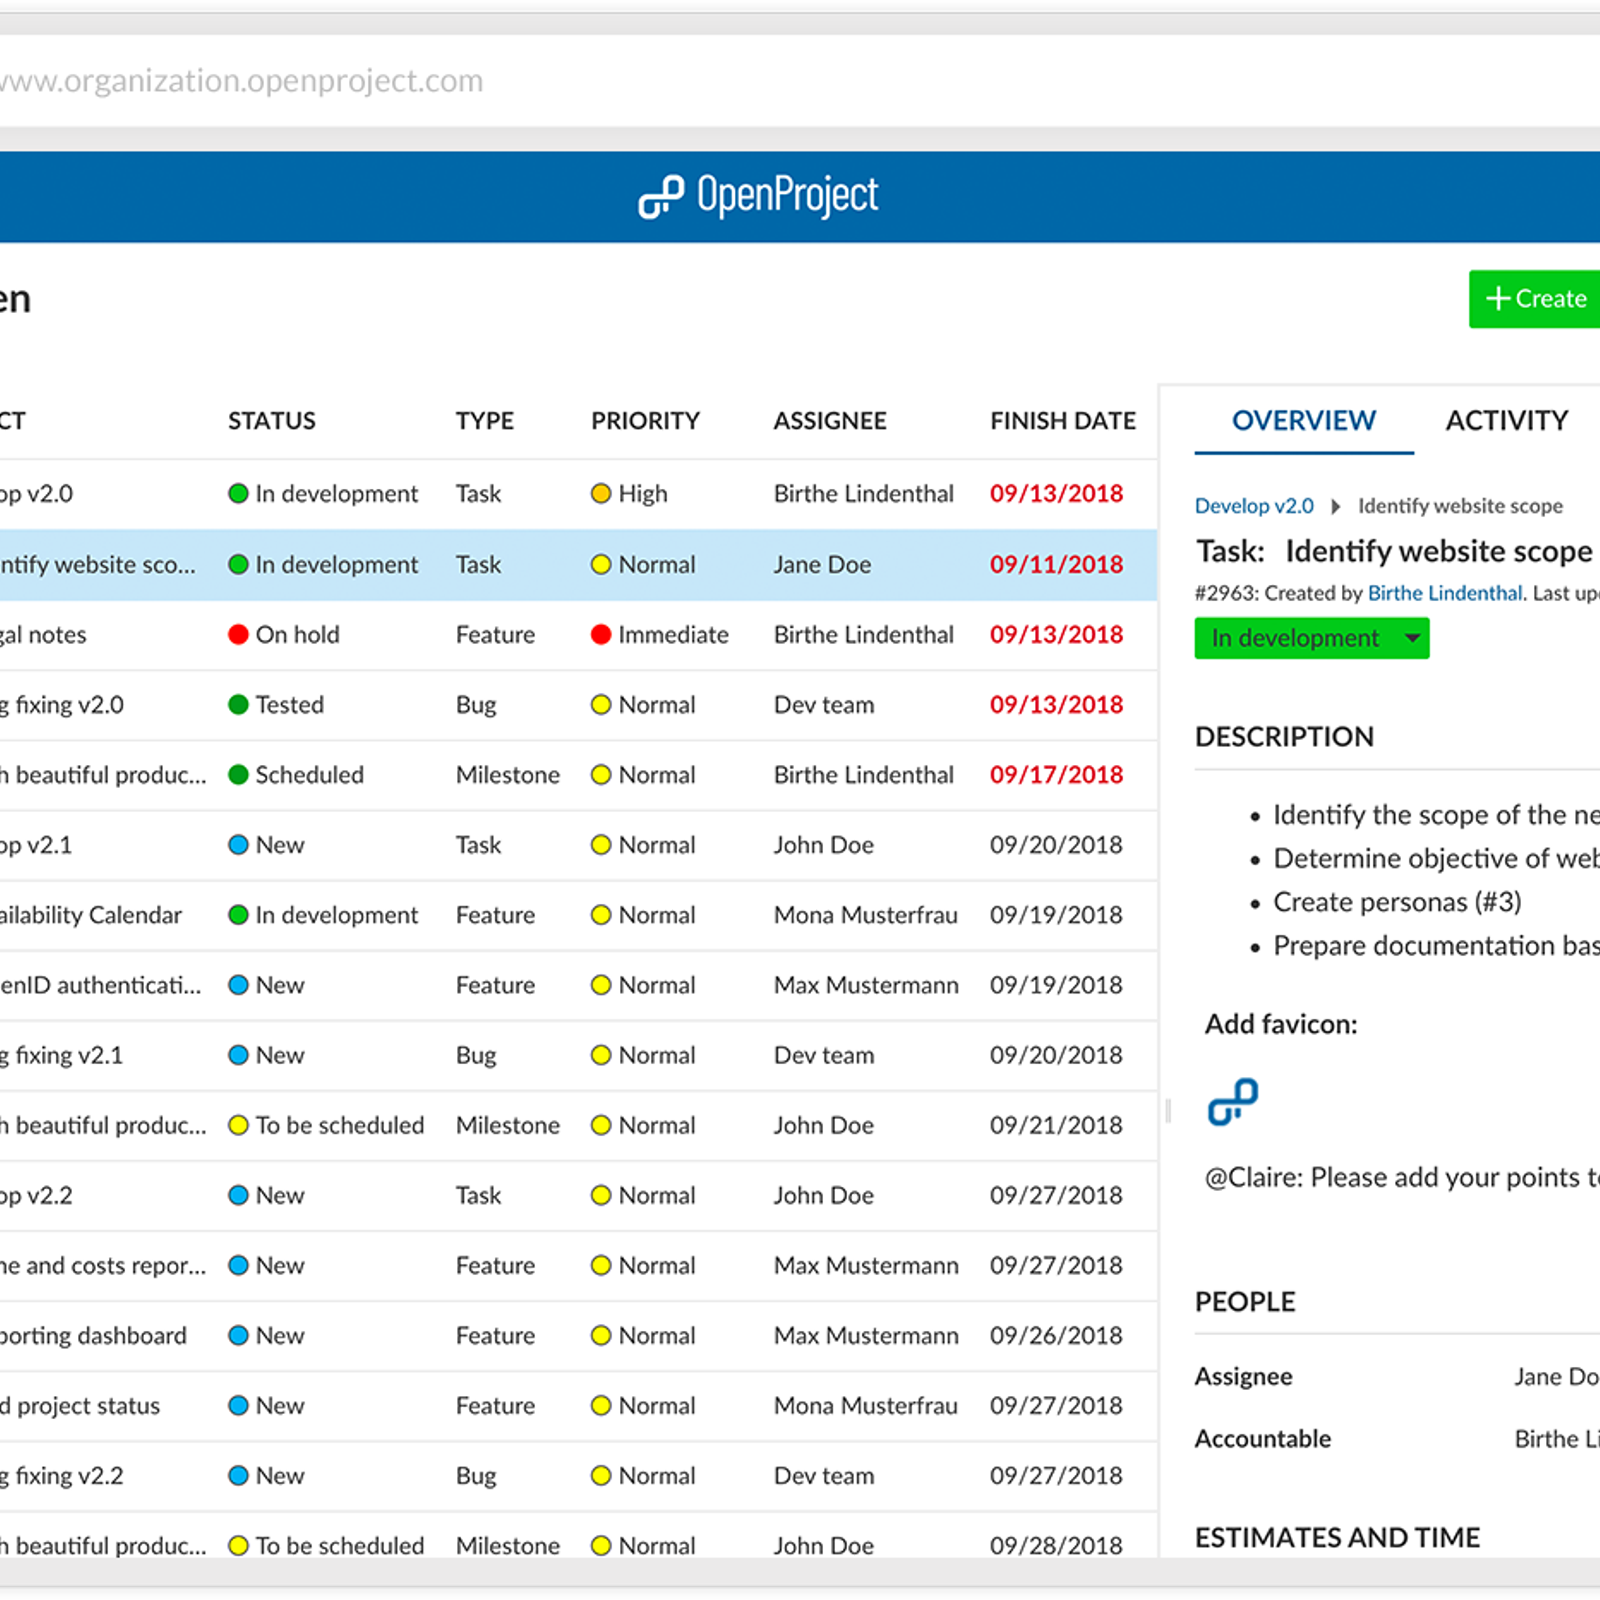1600x1600 pixels.
Task: Select the highlighted Identify website scope row
Action: (578, 565)
